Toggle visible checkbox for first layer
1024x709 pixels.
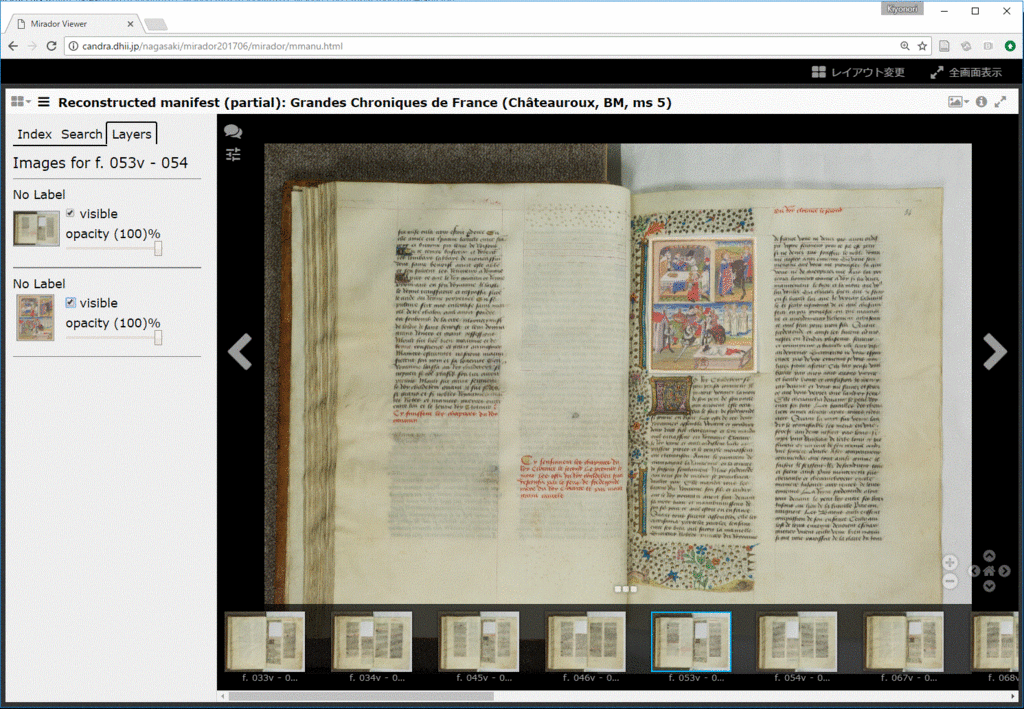click(x=70, y=213)
